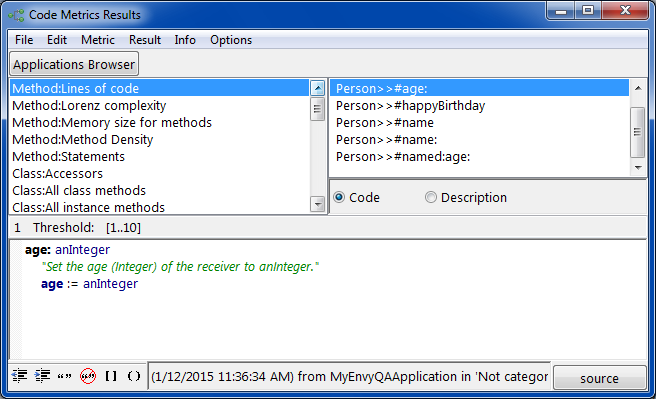
Task: Select Method:Statements metric
Action: tap(159, 156)
